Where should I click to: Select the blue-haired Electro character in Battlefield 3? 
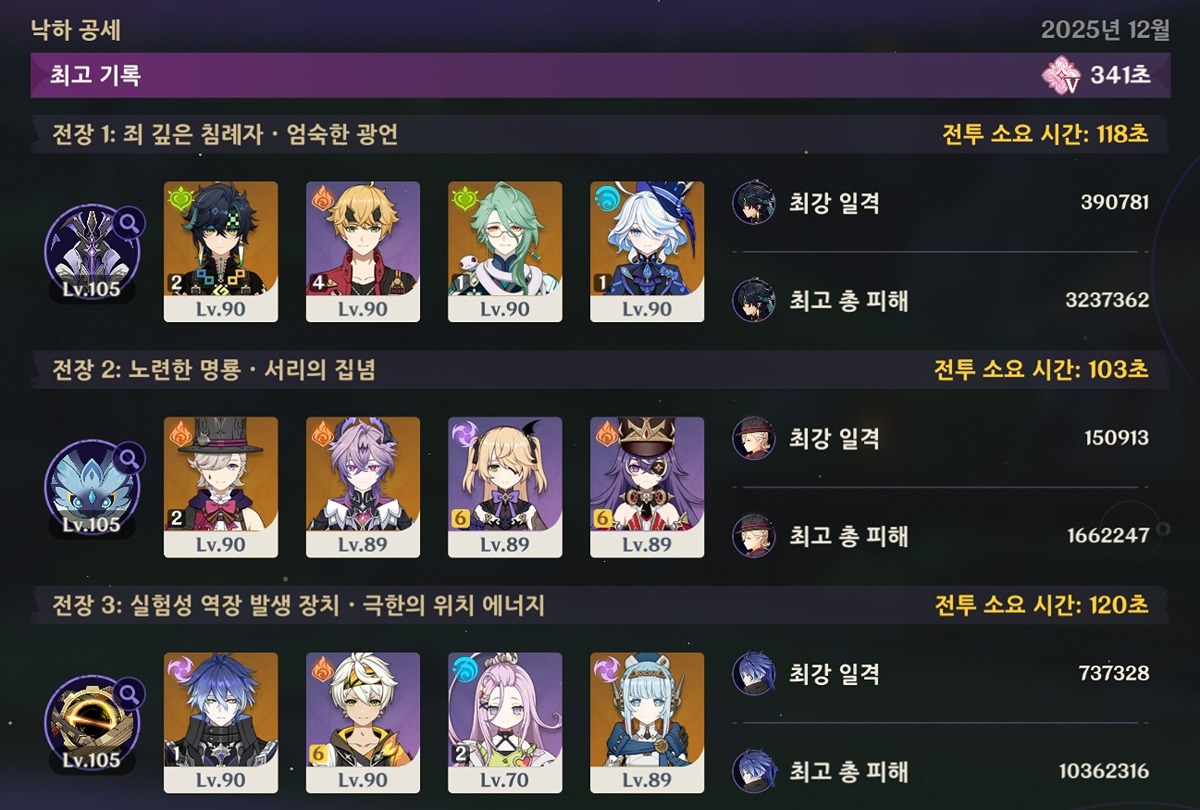tap(221, 723)
